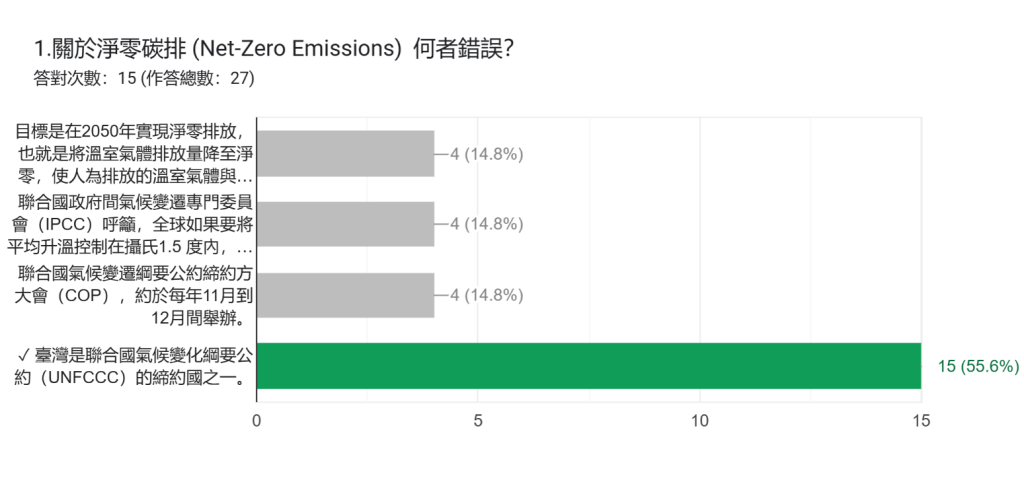This screenshot has width=1024, height=486.
Task: Select the gray bar for the COP option
Action: point(346,295)
